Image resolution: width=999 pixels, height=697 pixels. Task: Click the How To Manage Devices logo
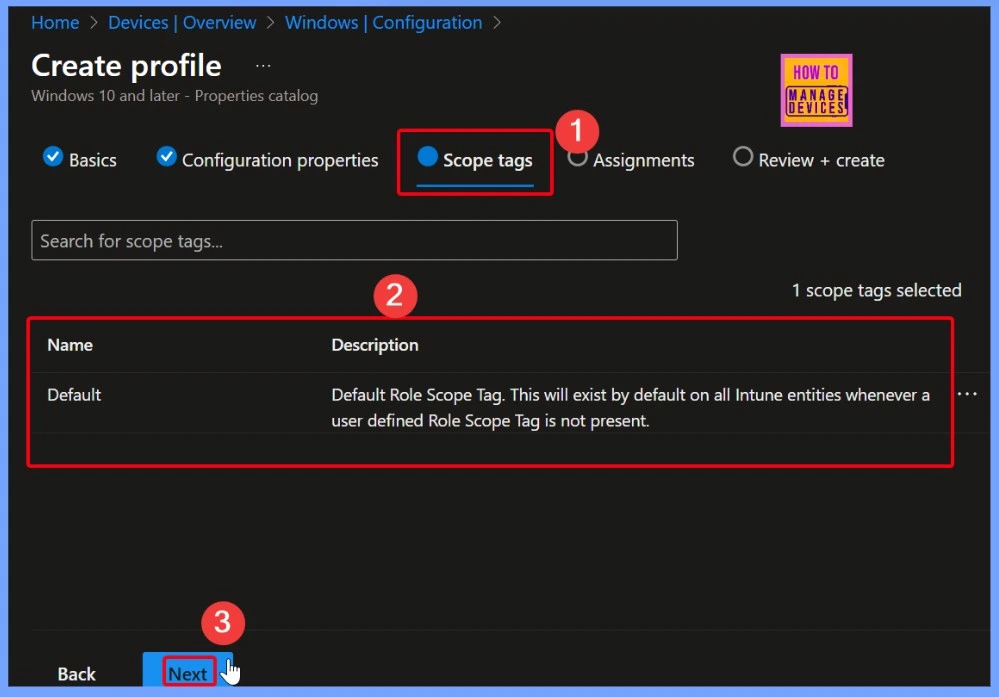816,90
